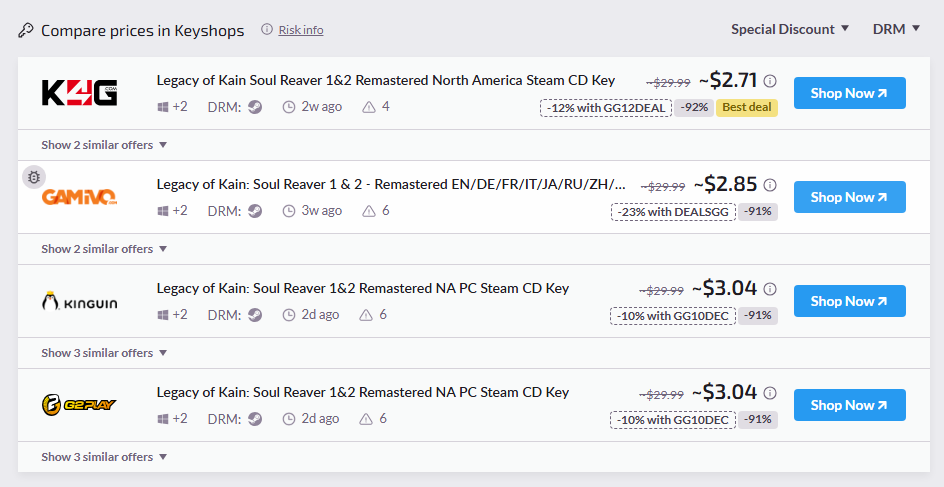Expand similar offers under K4G

pos(104,145)
